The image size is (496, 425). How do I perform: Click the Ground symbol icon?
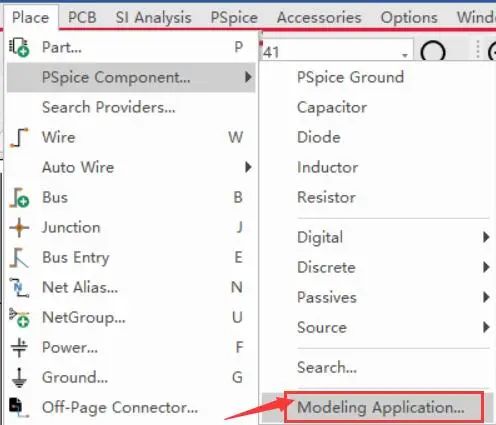[19, 378]
